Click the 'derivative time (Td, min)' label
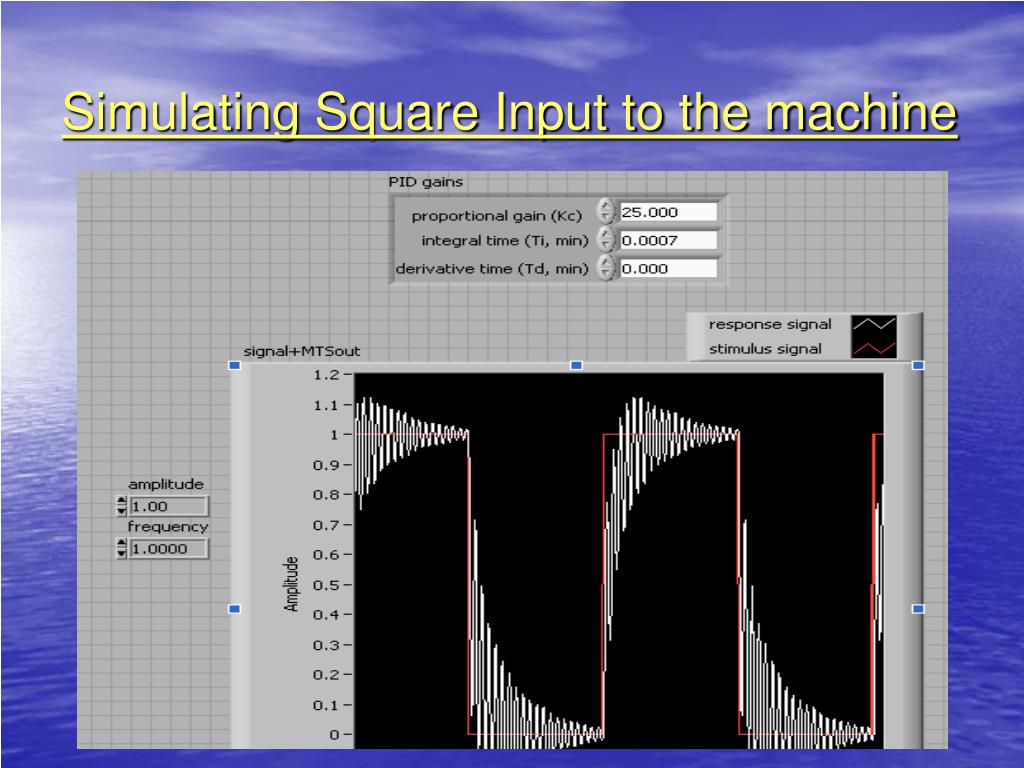1024x768 pixels. tap(492, 268)
